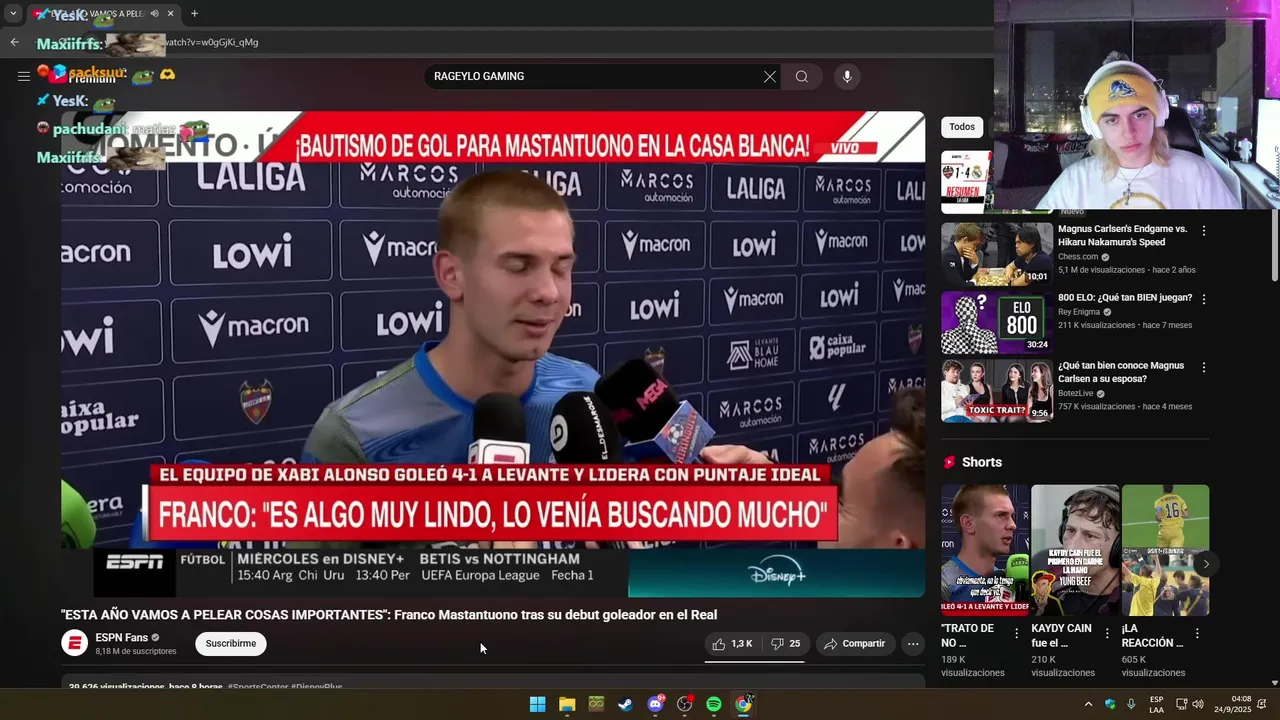Open the ESPN Fans channel avatar
Viewport: 1280px width, 720px height.
[75, 643]
